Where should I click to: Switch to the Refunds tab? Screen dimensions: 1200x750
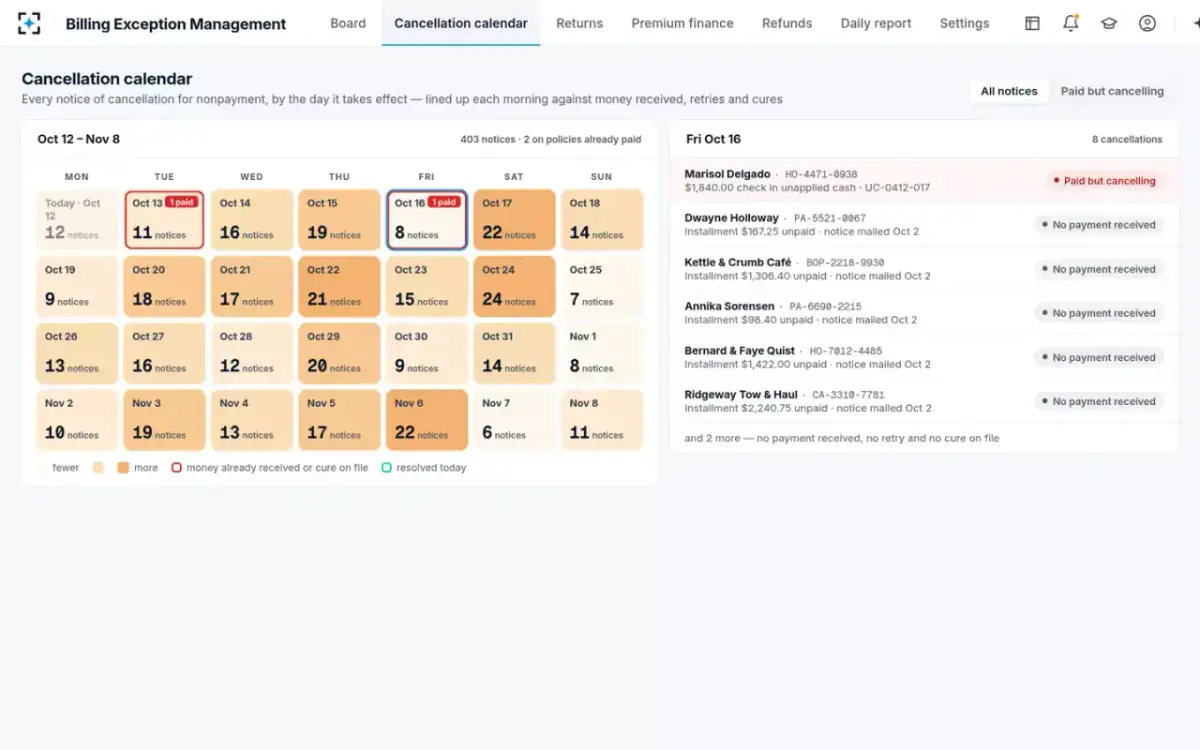(787, 23)
